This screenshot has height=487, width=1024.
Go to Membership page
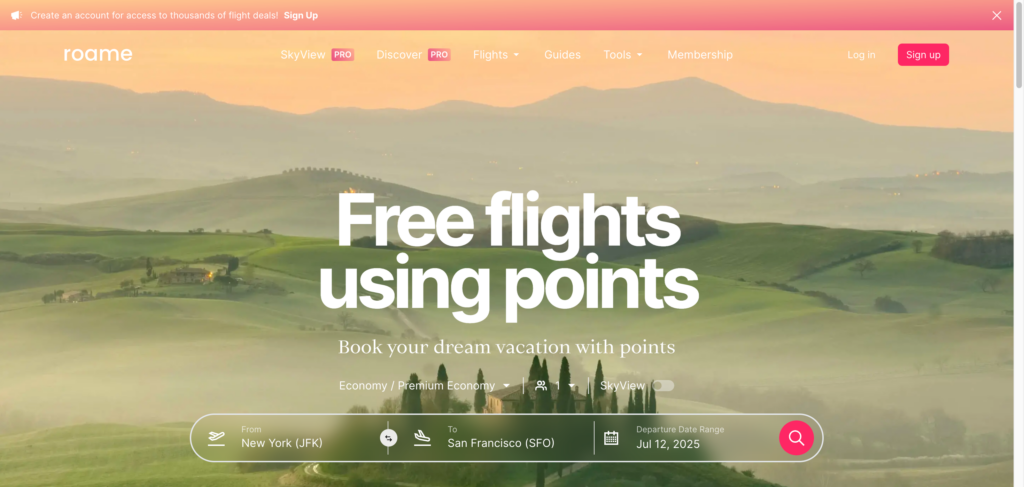(700, 55)
